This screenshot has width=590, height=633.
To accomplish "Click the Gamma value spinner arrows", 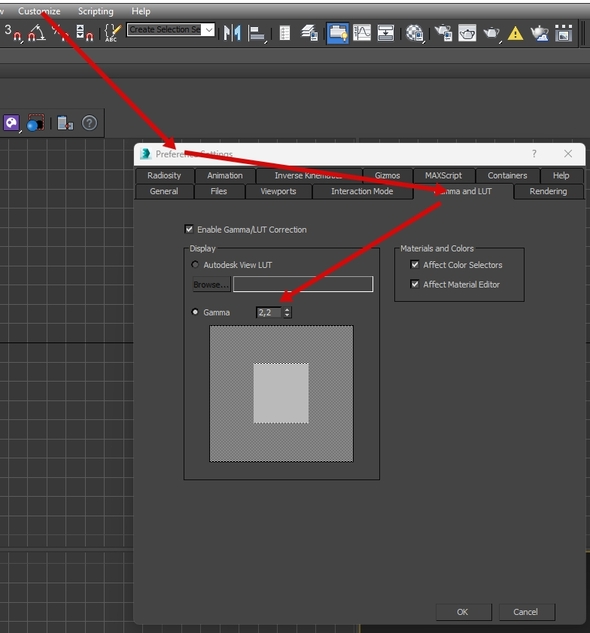I will (287, 312).
